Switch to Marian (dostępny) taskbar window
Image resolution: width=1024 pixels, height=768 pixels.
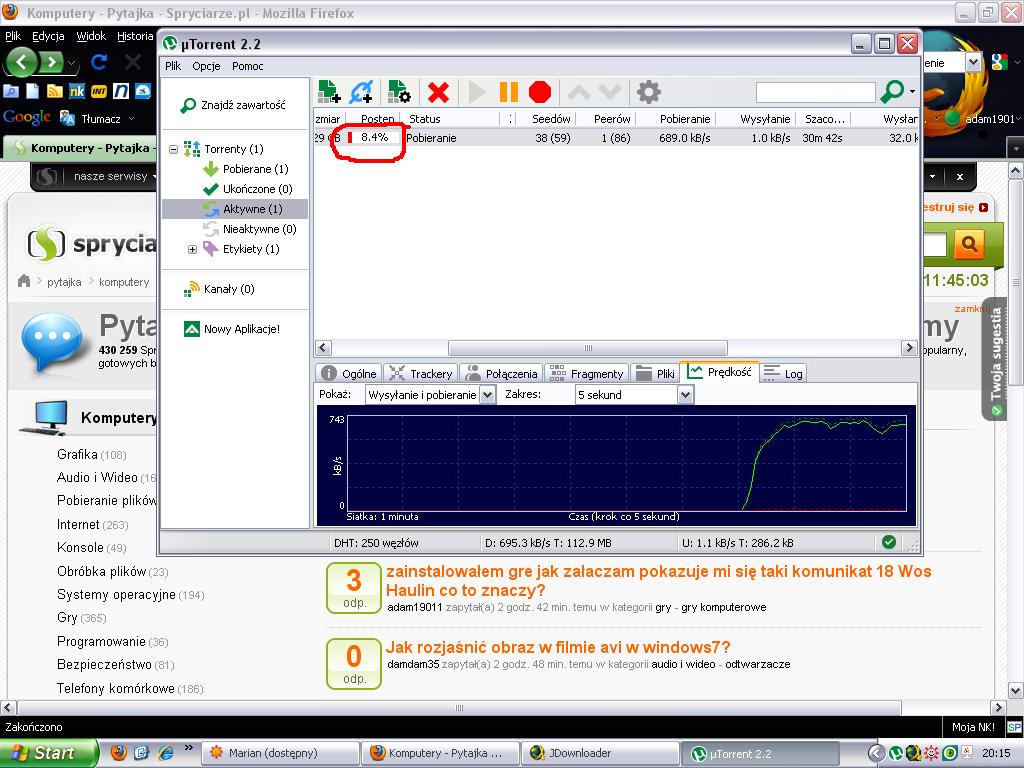281,753
